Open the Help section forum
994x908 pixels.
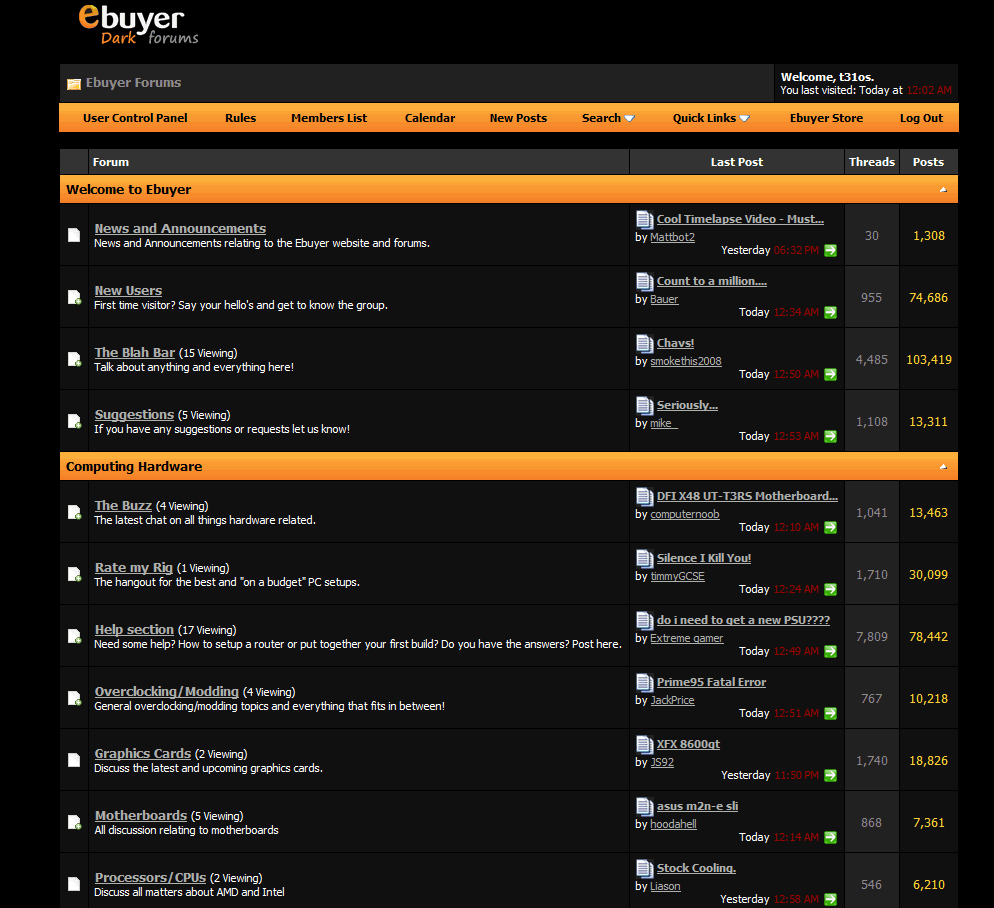tap(134, 630)
